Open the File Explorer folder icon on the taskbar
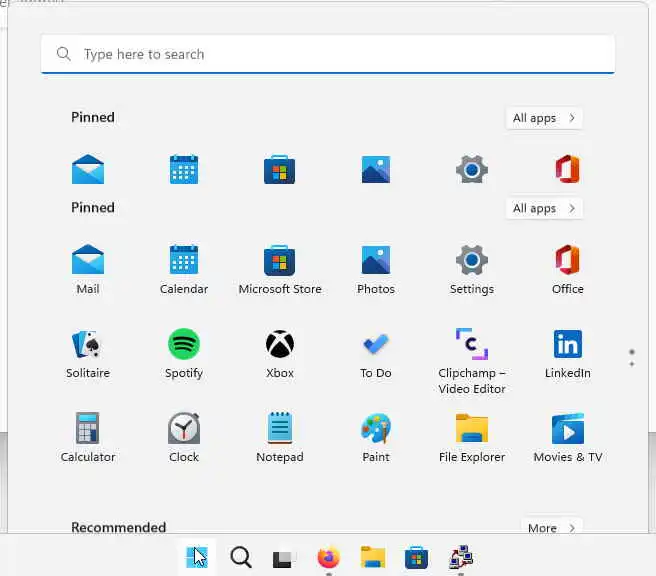 (x=373, y=557)
